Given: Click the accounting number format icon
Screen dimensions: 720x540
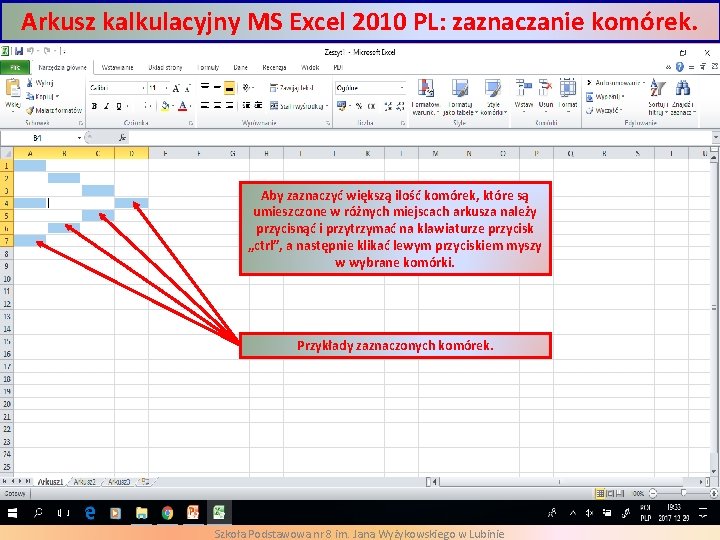Looking at the screenshot, I should click(341, 106).
